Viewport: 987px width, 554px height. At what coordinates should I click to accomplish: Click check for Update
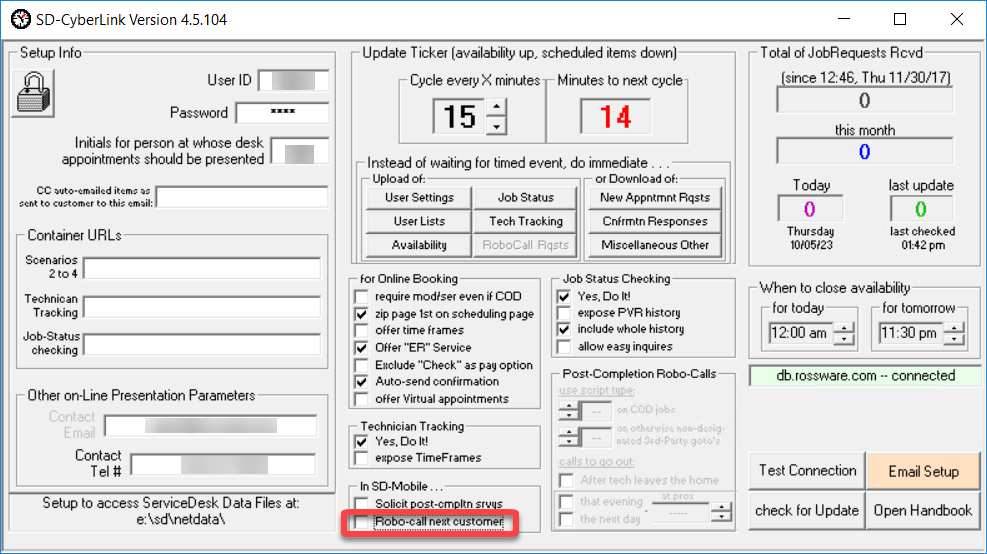[808, 511]
